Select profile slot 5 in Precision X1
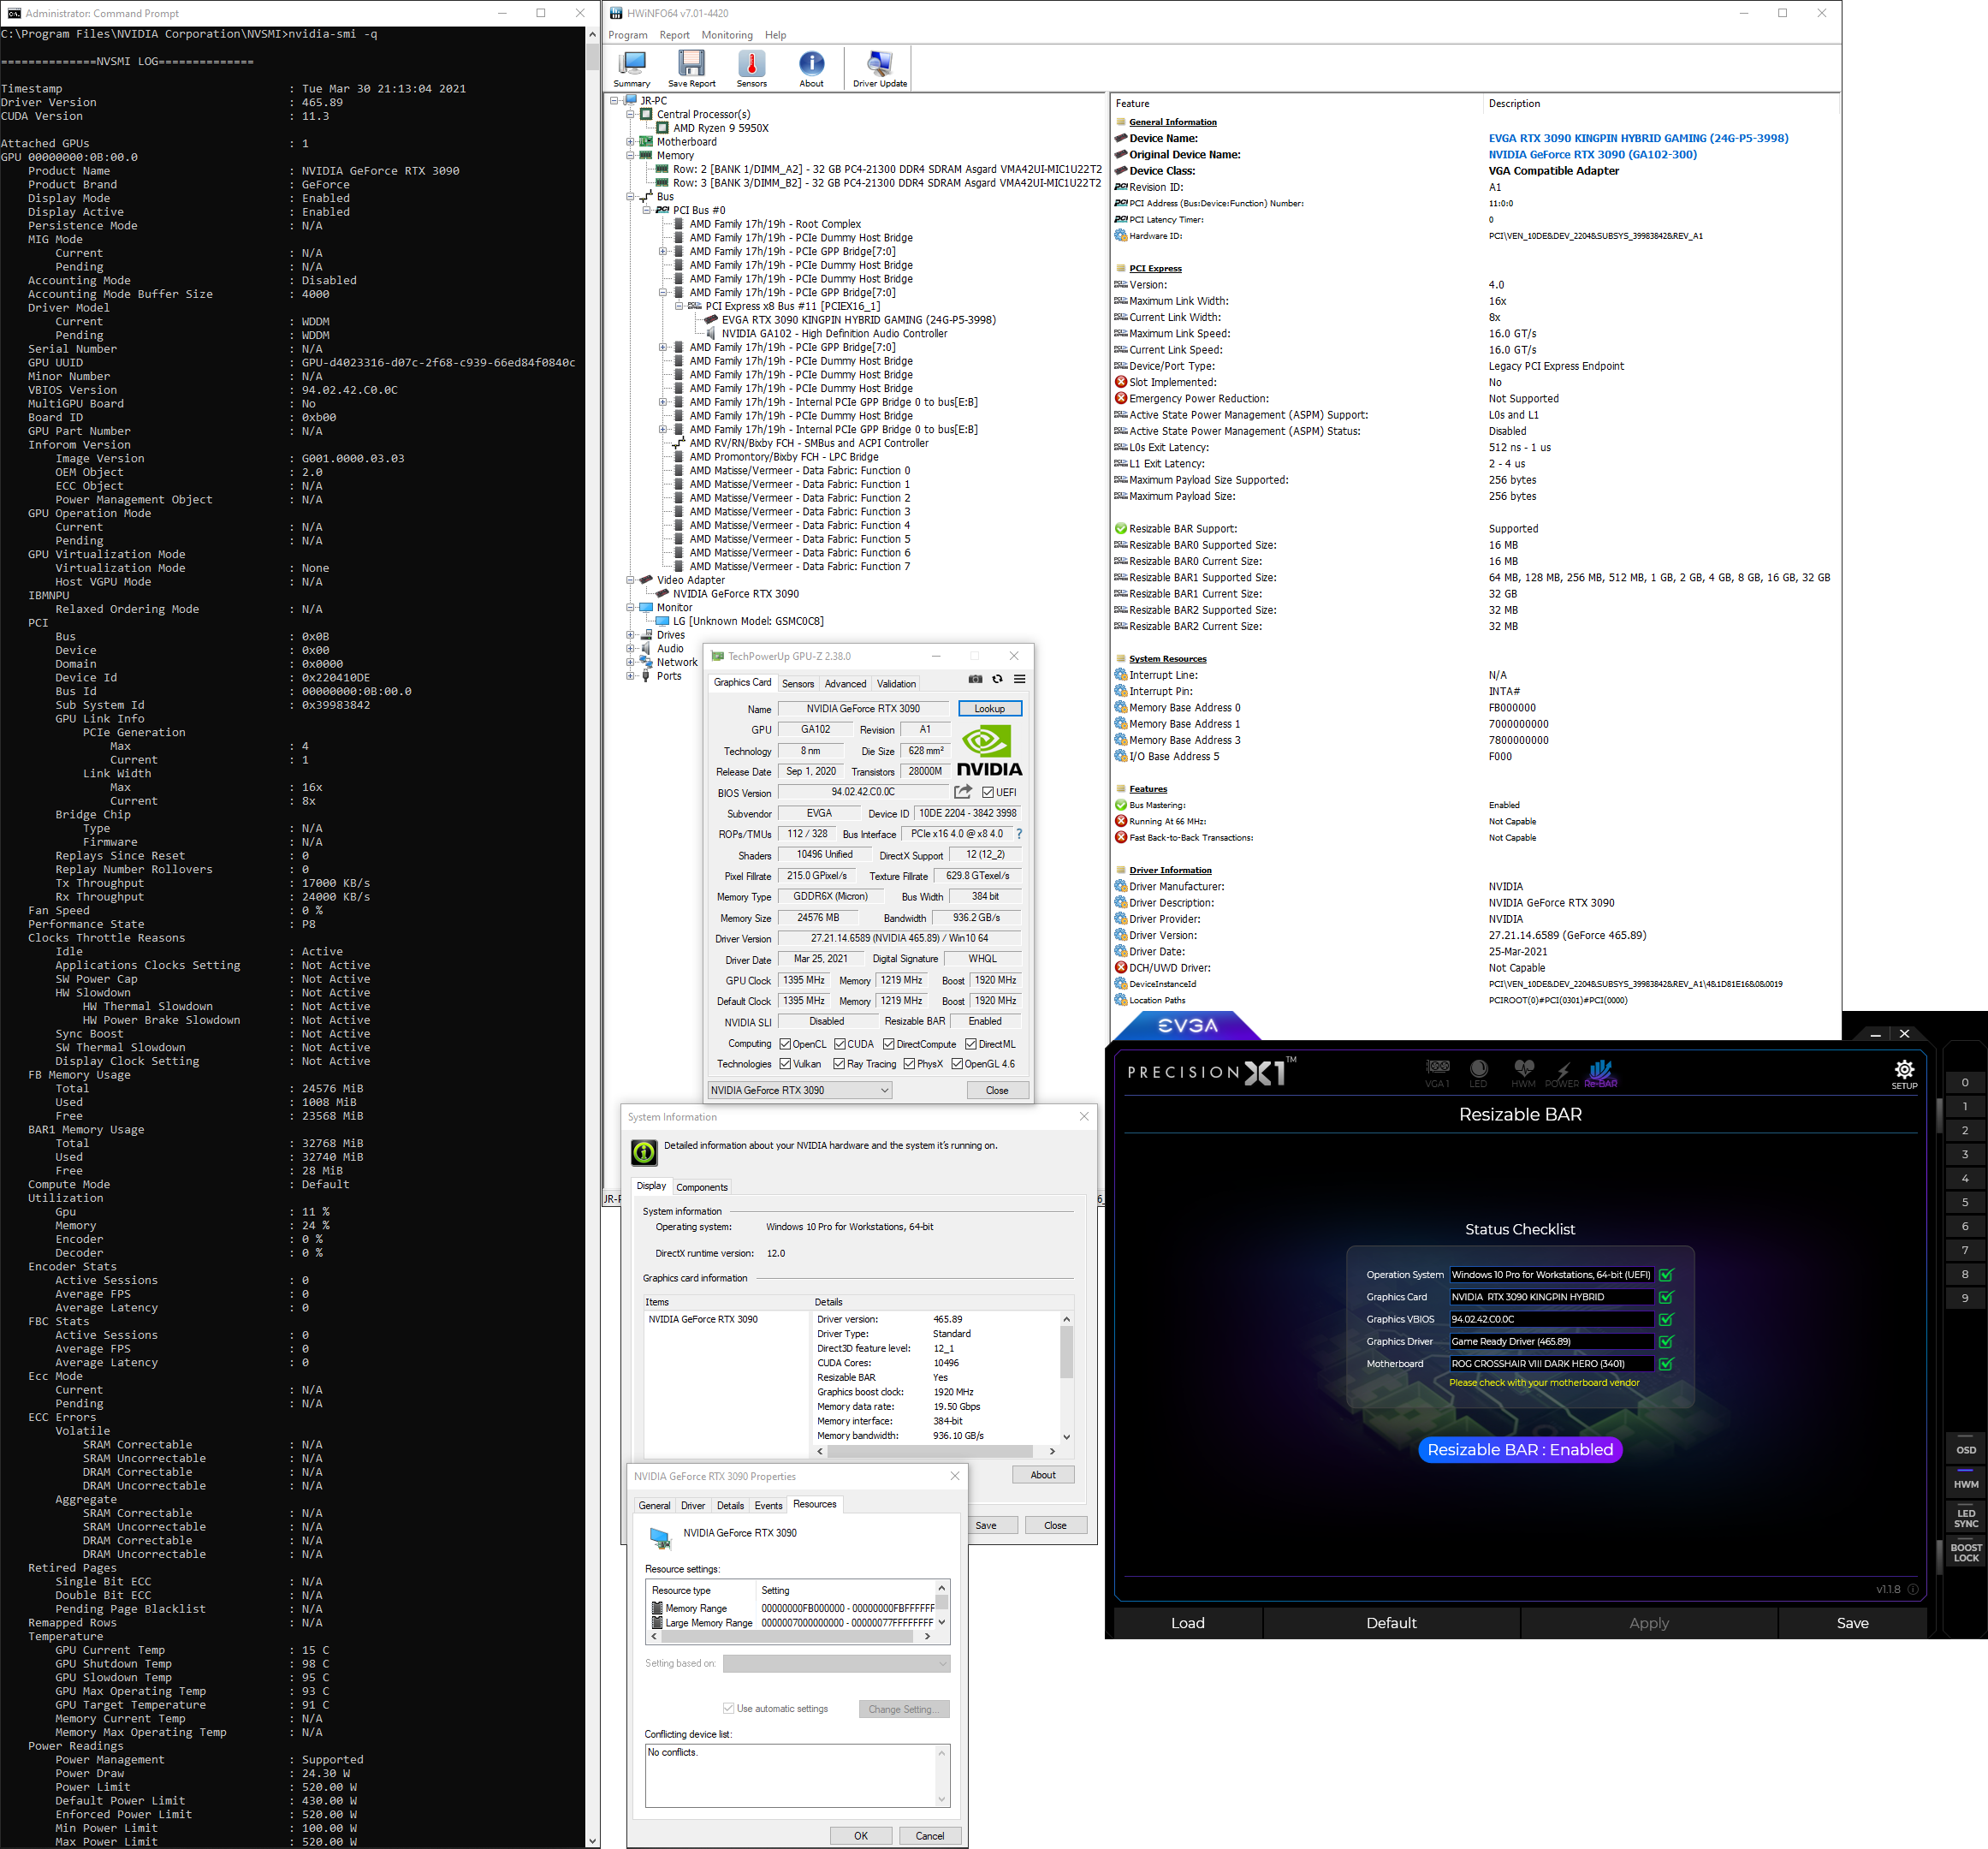This screenshot has width=1988, height=1849. [x=1965, y=1202]
